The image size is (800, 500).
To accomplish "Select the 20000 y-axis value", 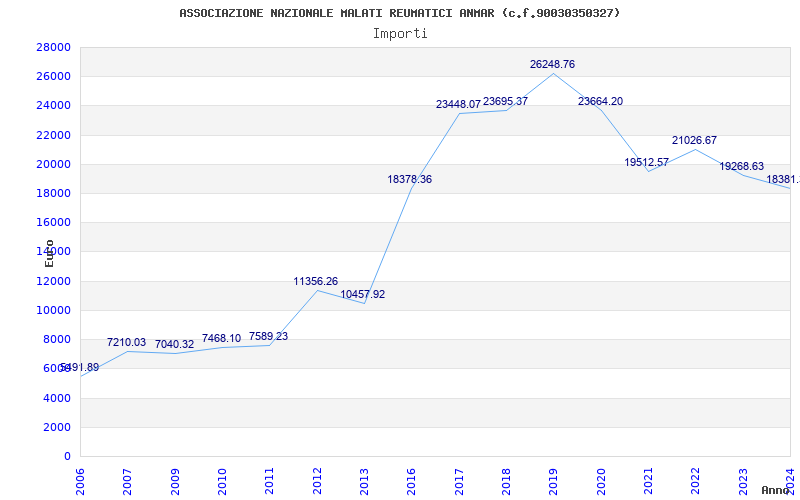I will click(54, 164).
